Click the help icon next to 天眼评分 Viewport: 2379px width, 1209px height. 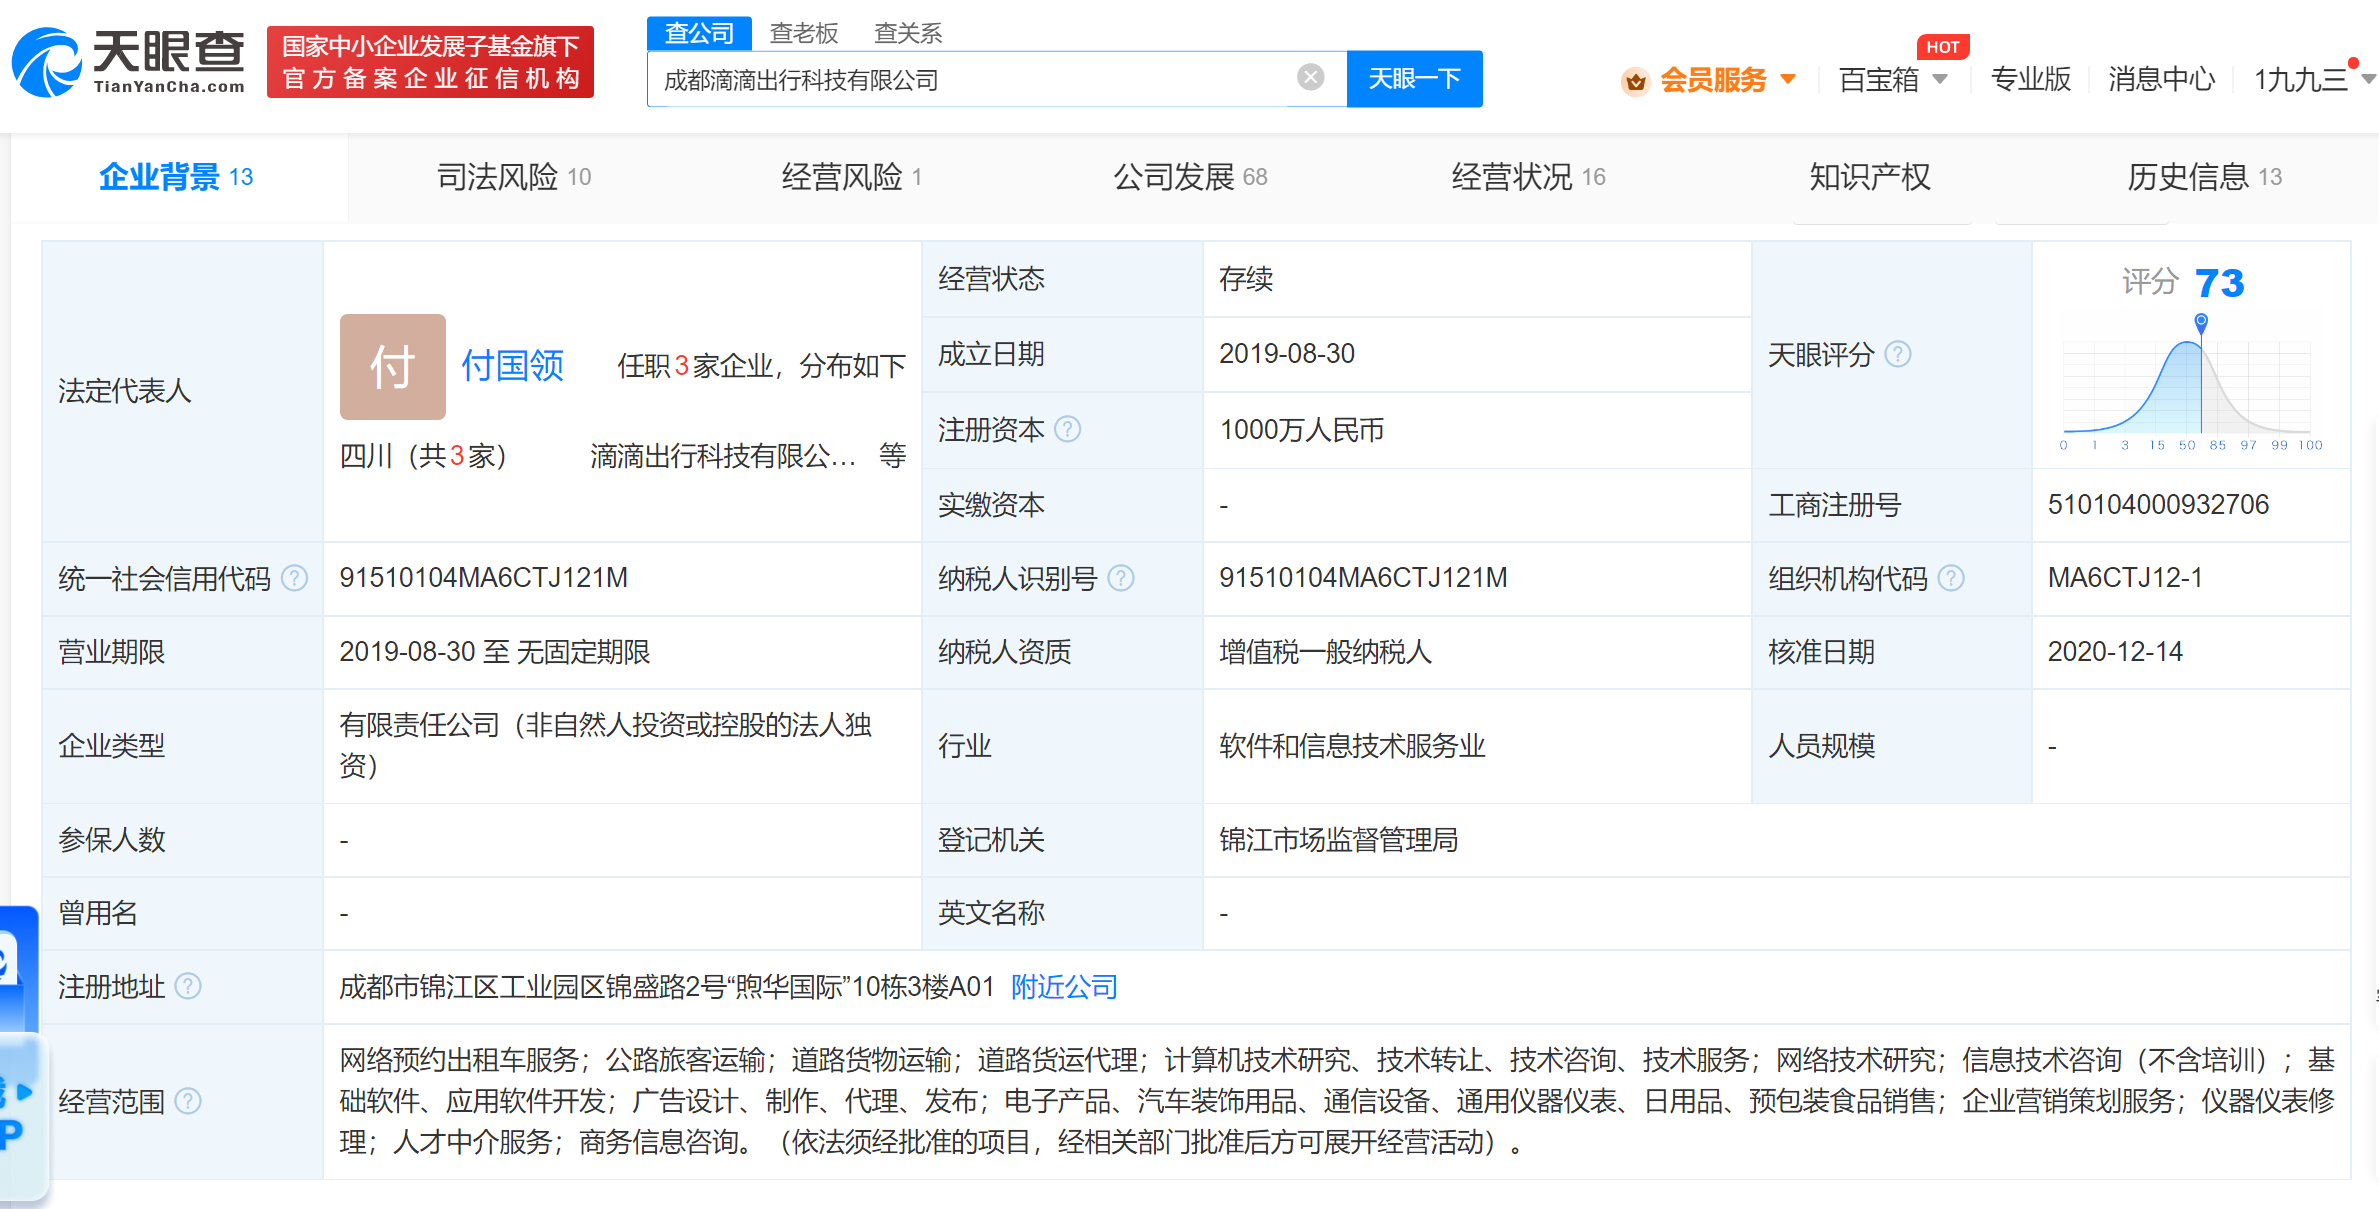pyautogui.click(x=1897, y=354)
